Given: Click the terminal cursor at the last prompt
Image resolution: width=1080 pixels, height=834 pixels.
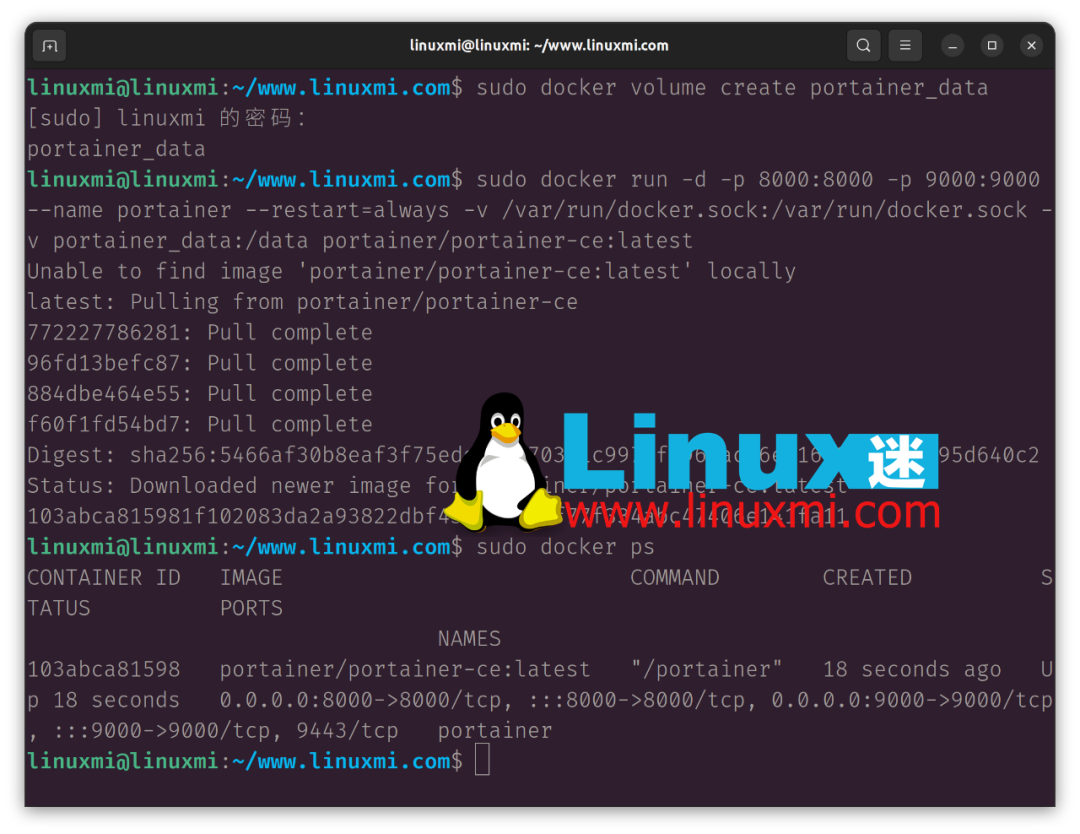Looking at the screenshot, I should 482,760.
